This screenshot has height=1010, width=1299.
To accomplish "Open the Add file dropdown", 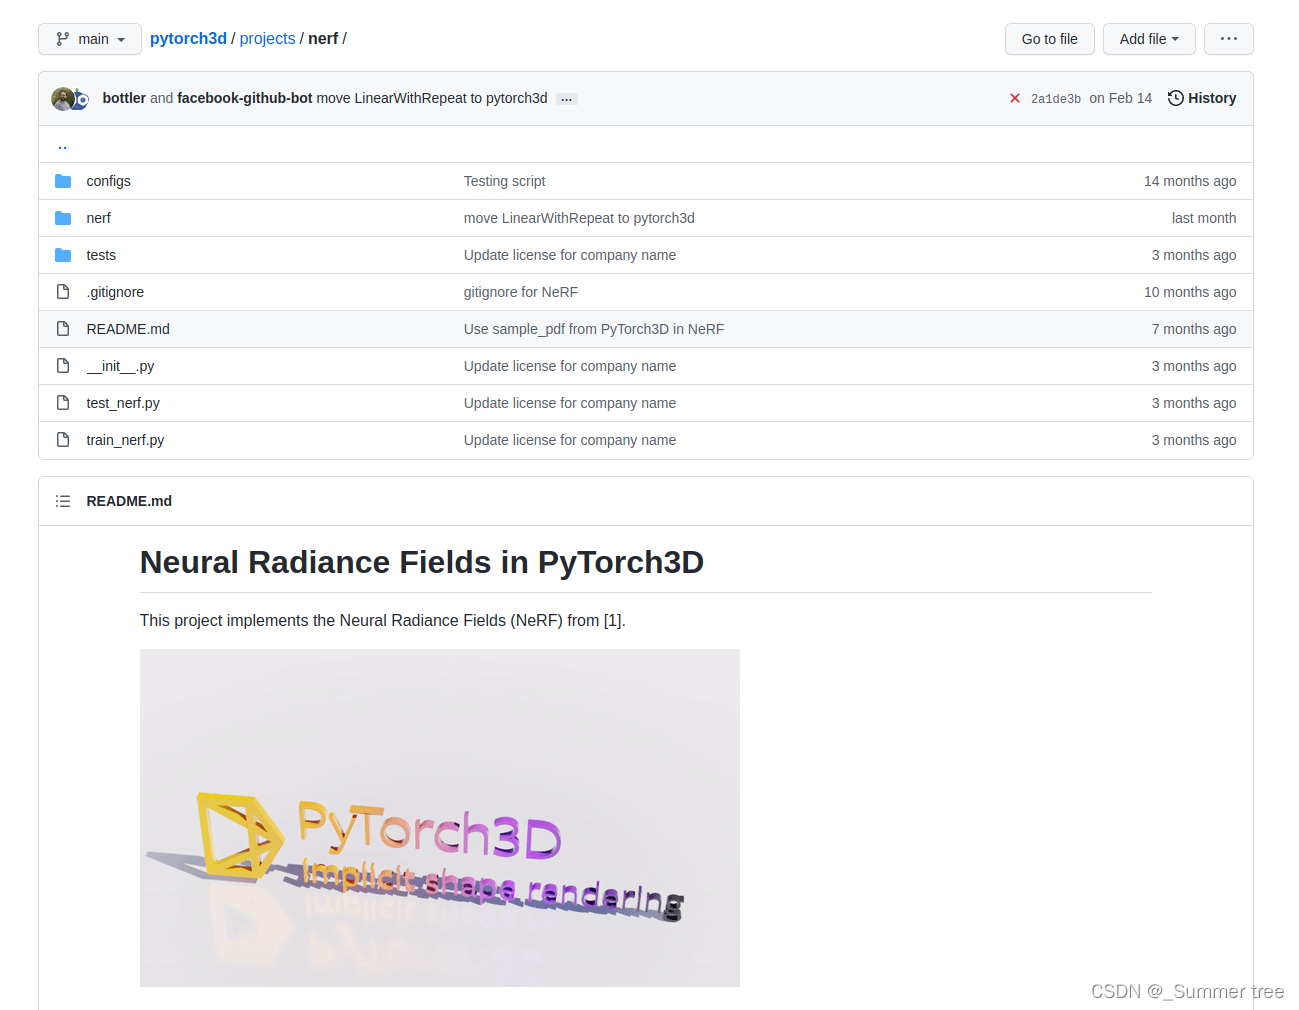I will (1149, 39).
